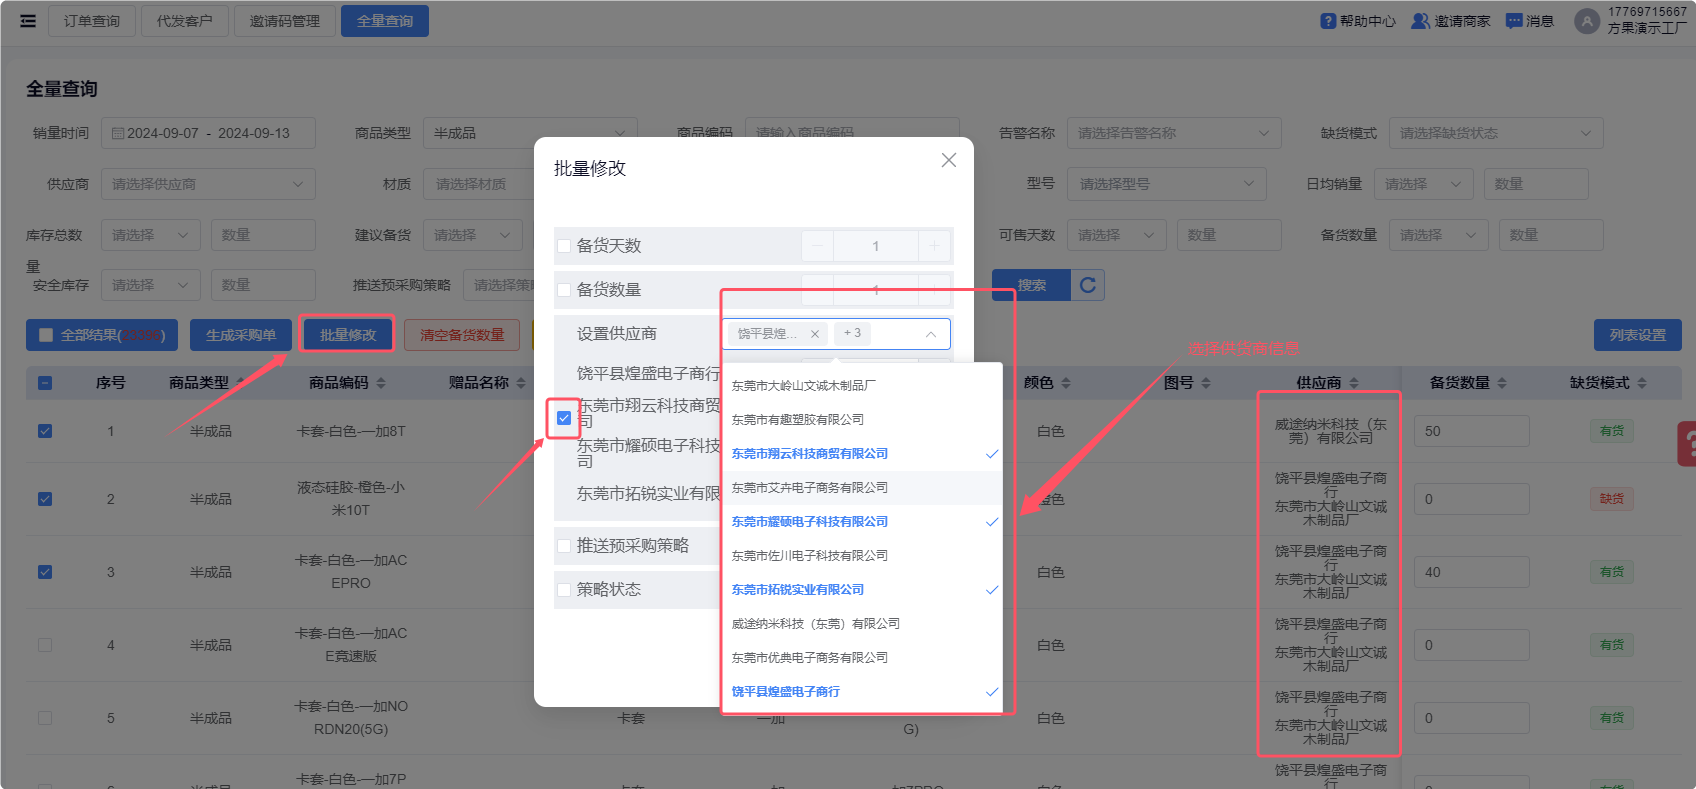Open the 日均销量 comparison dropdown

pyautogui.click(x=1424, y=184)
